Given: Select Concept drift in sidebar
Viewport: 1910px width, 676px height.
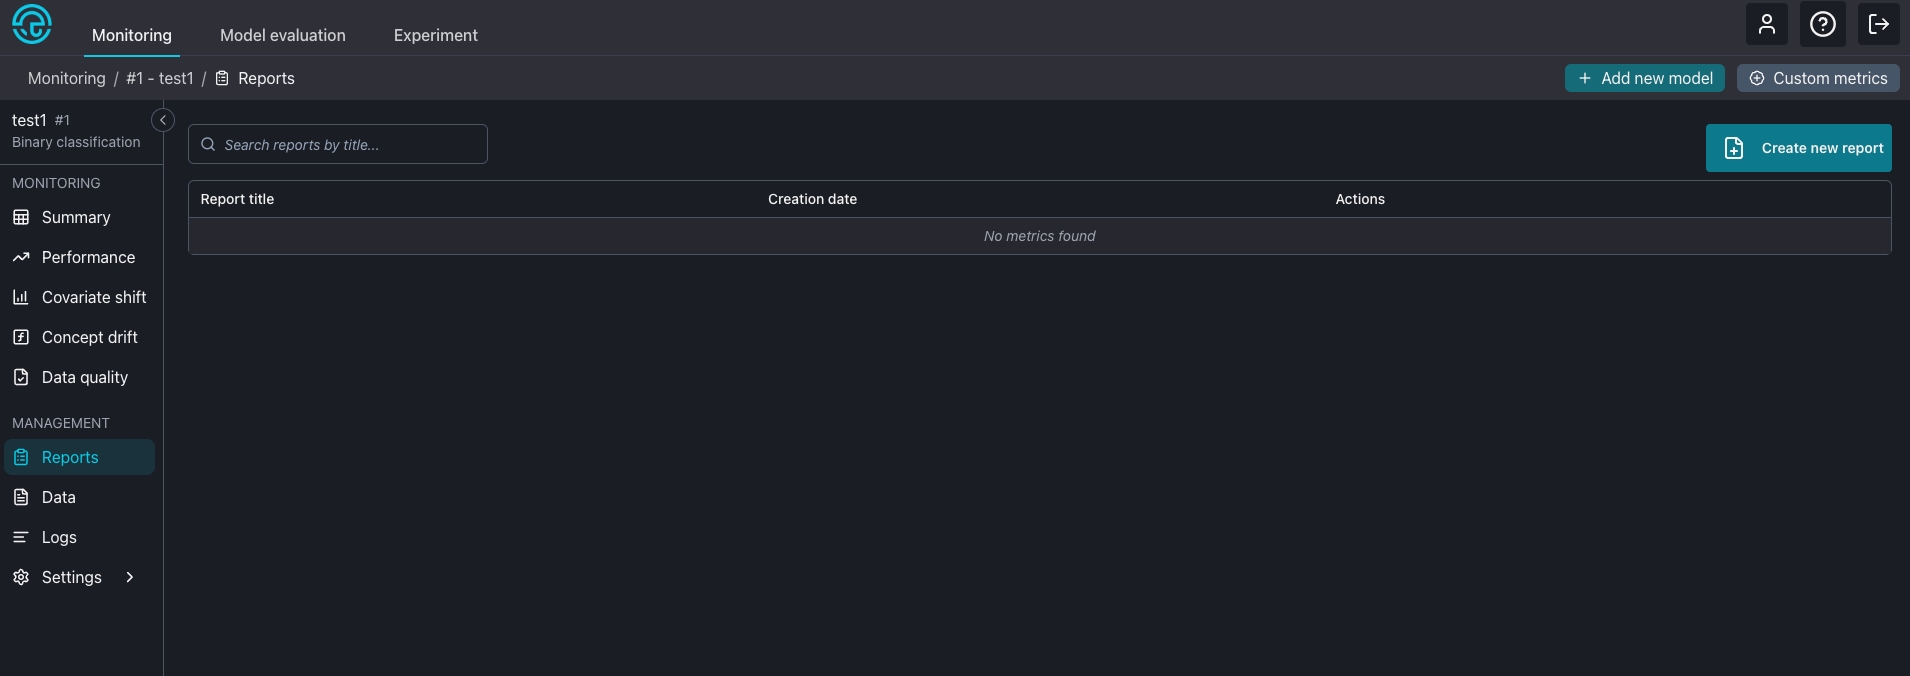Looking at the screenshot, I should click(89, 337).
